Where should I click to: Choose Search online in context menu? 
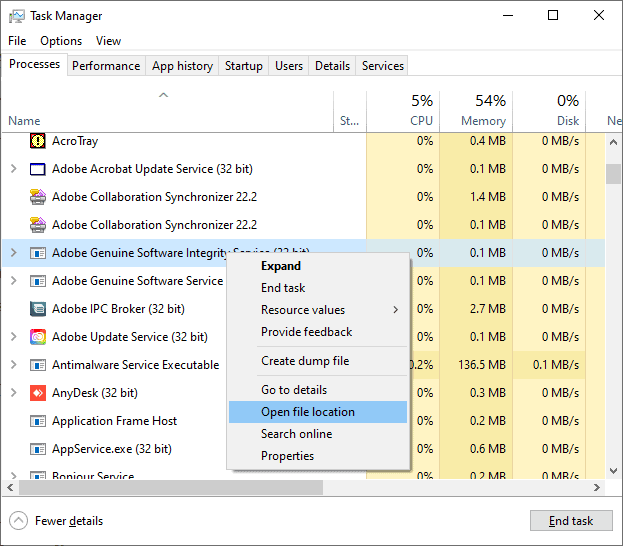coord(318,434)
